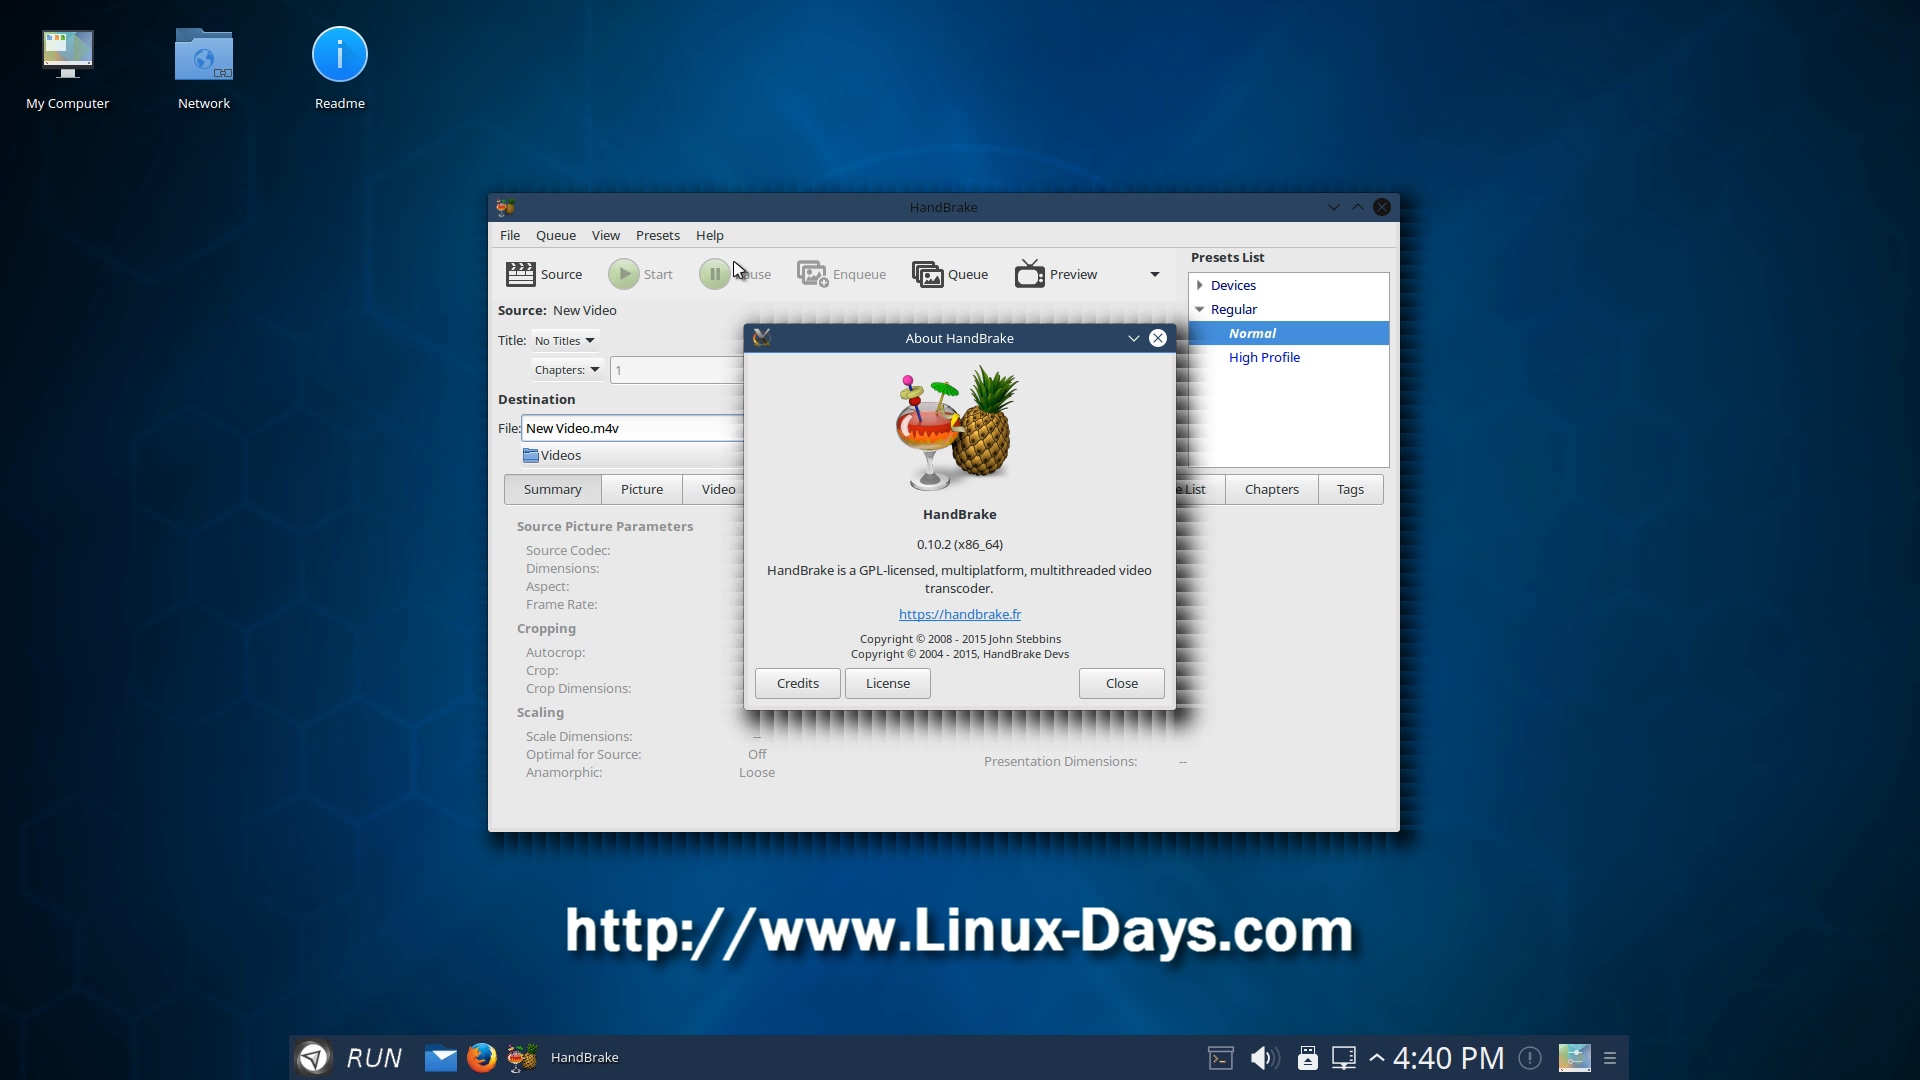Click the removable devices tray icon
Image resolution: width=1920 pixels, height=1080 pixels.
[x=1307, y=1058]
